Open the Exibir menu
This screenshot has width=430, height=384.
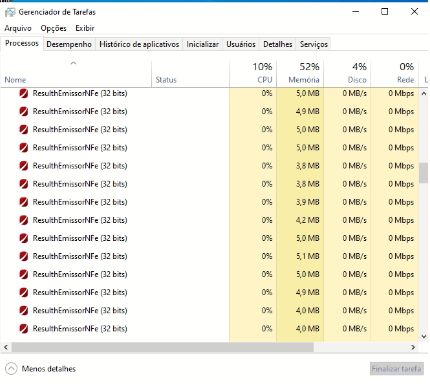[85, 28]
